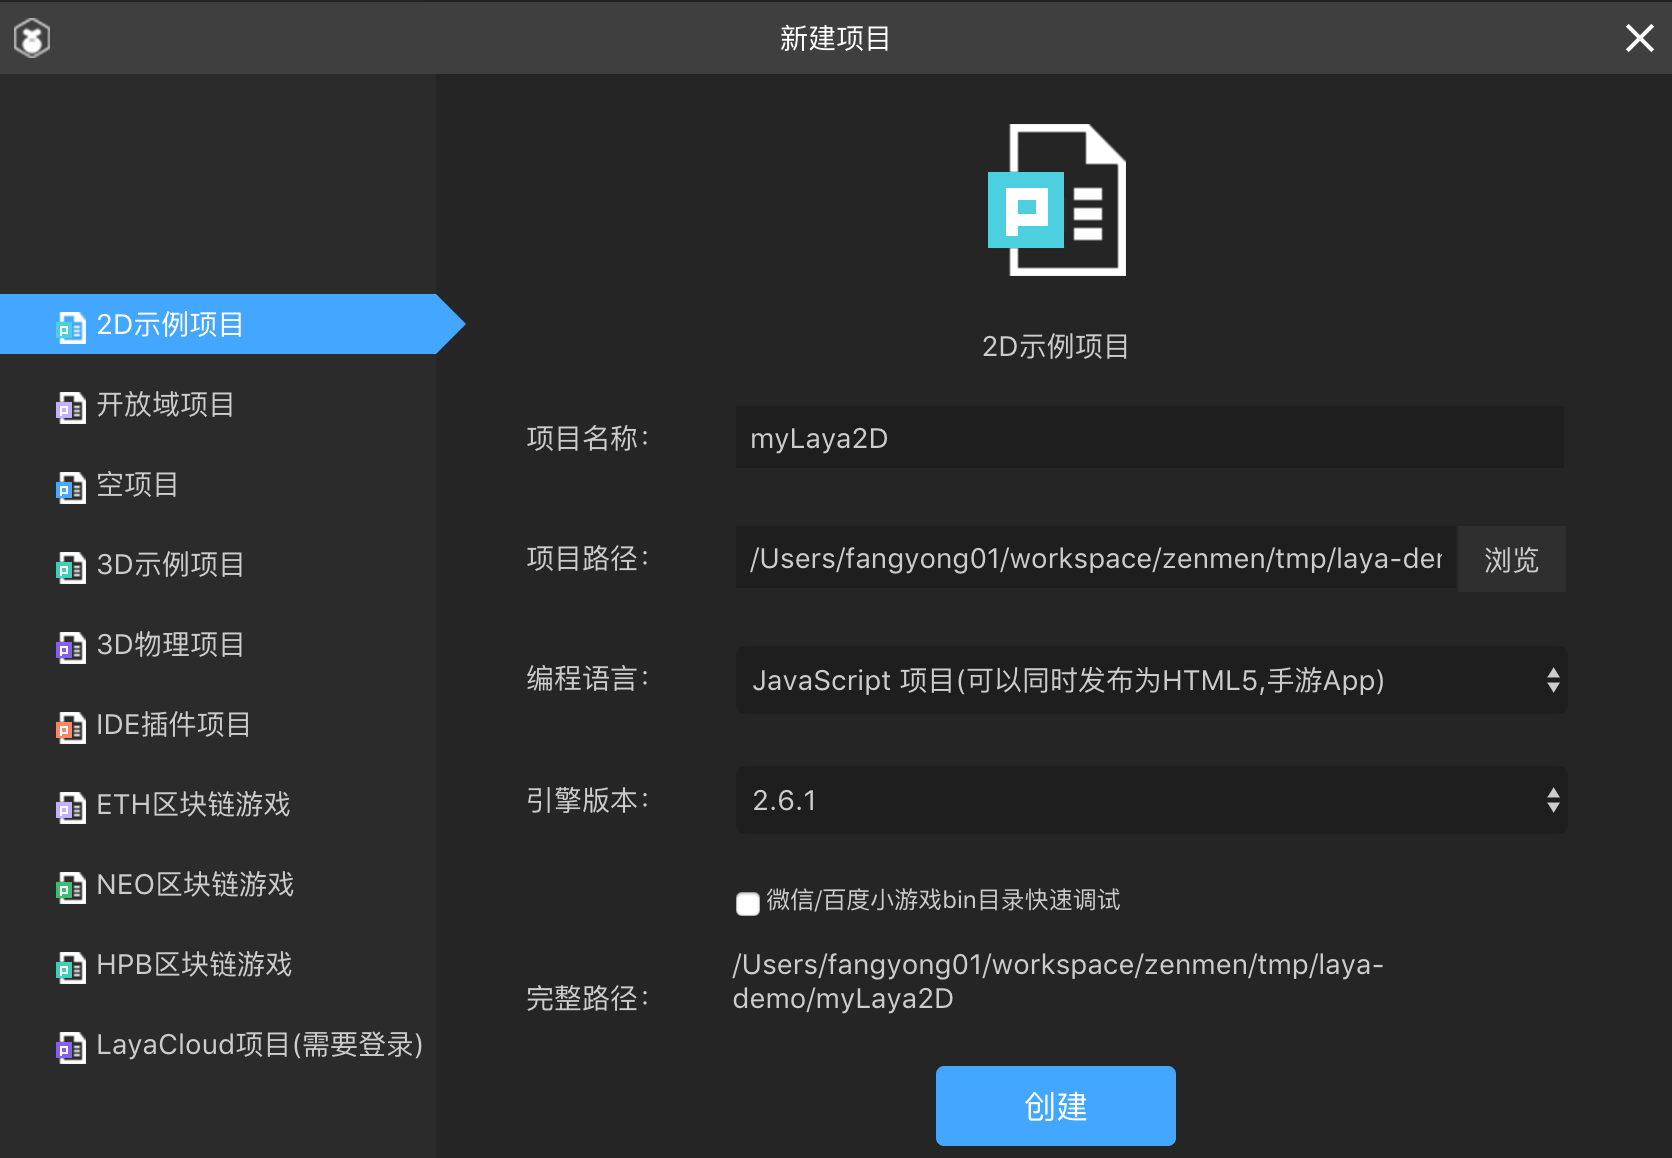
Task: Open the 3D物理项目 template
Action: point(218,644)
